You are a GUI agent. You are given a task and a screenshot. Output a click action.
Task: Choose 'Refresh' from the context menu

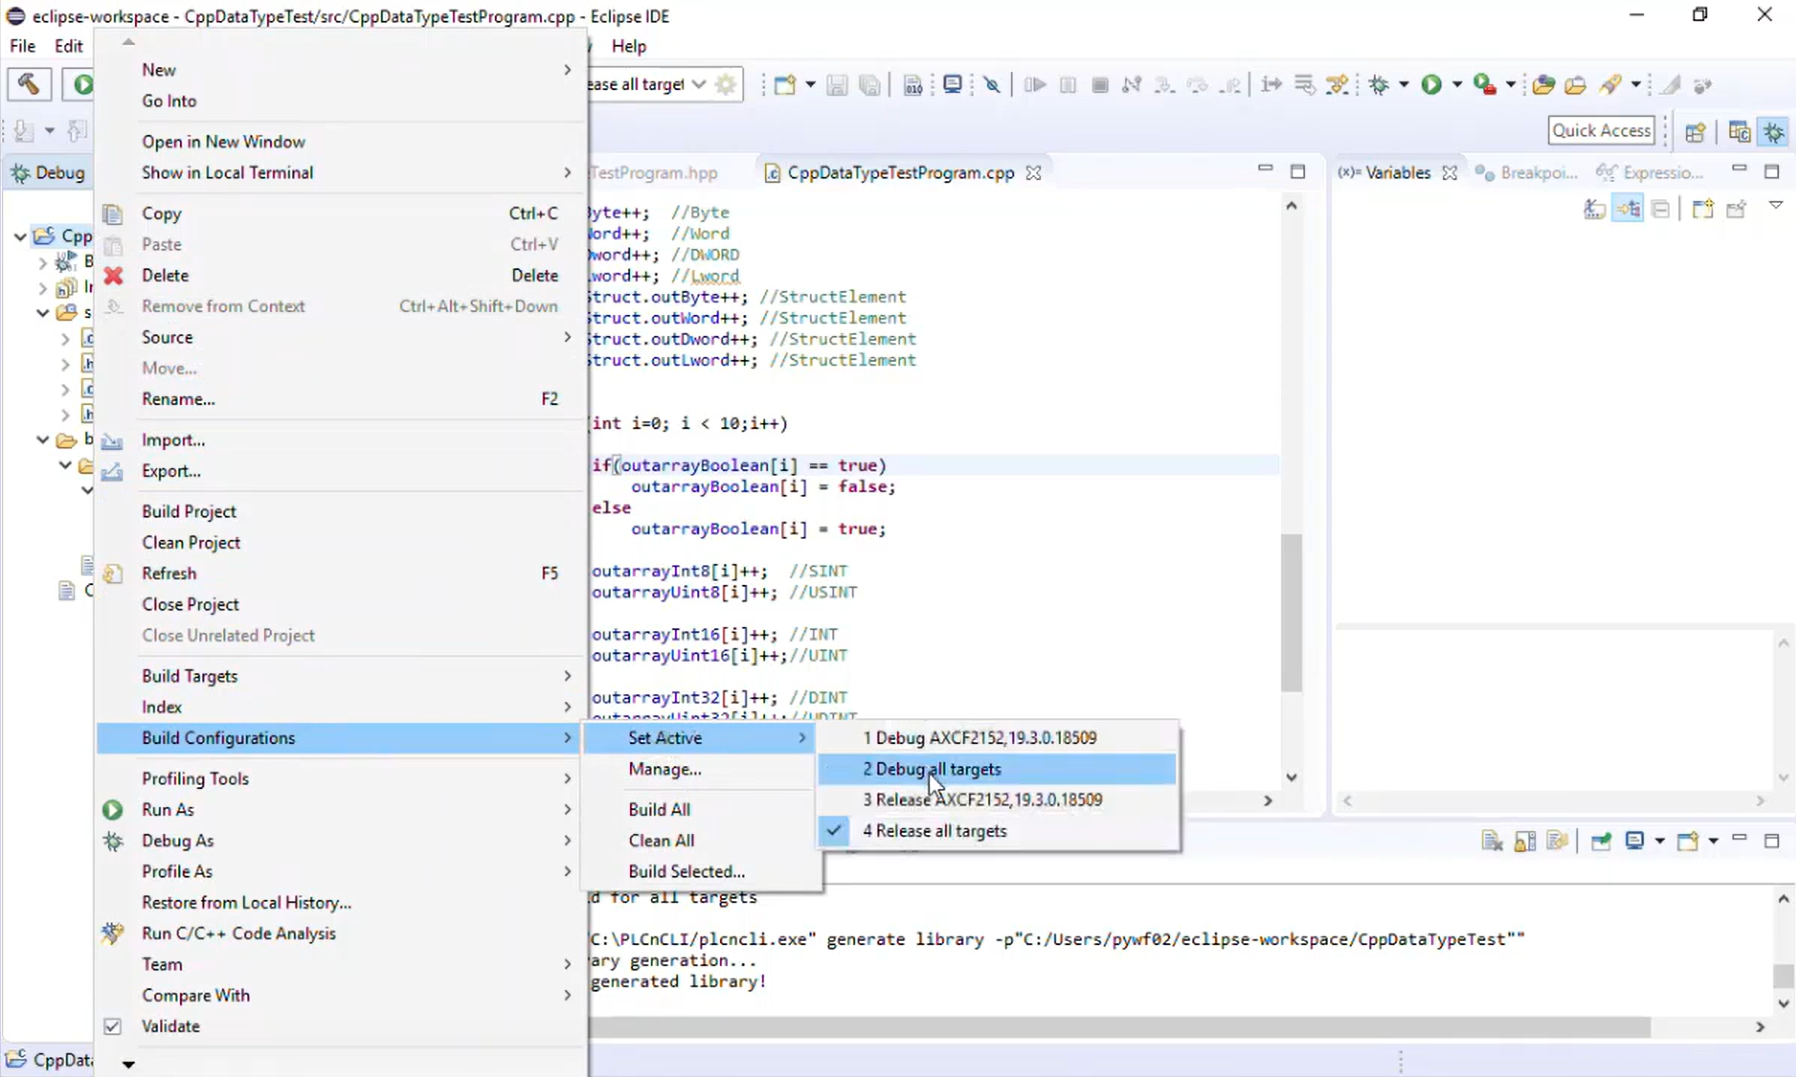(x=340, y=573)
